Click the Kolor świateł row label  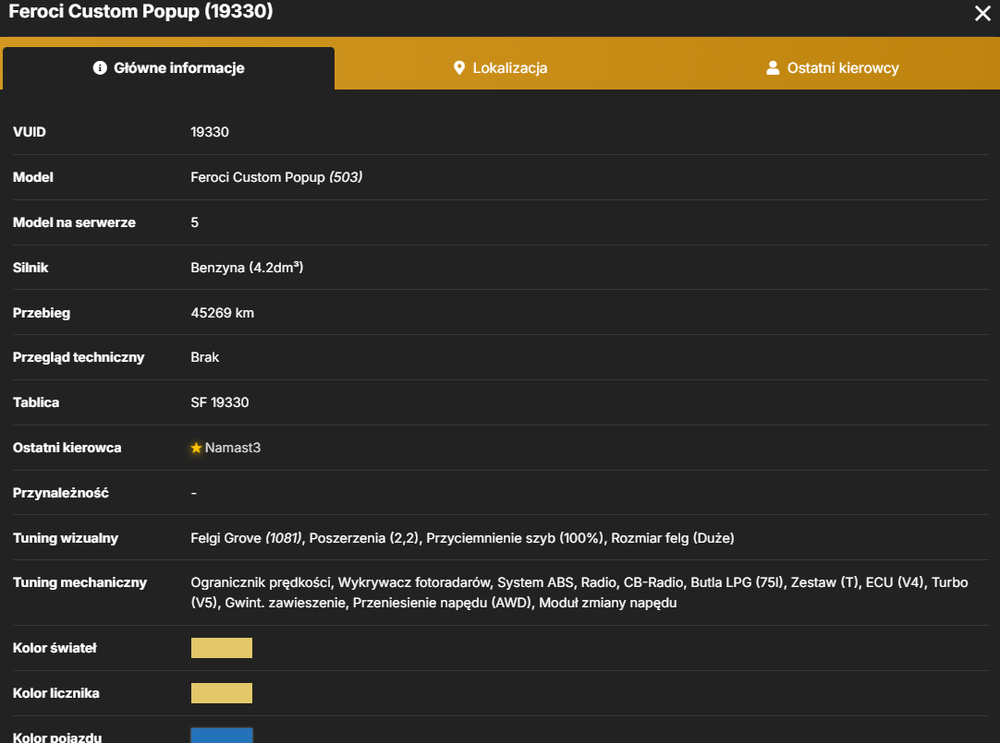tap(55, 648)
